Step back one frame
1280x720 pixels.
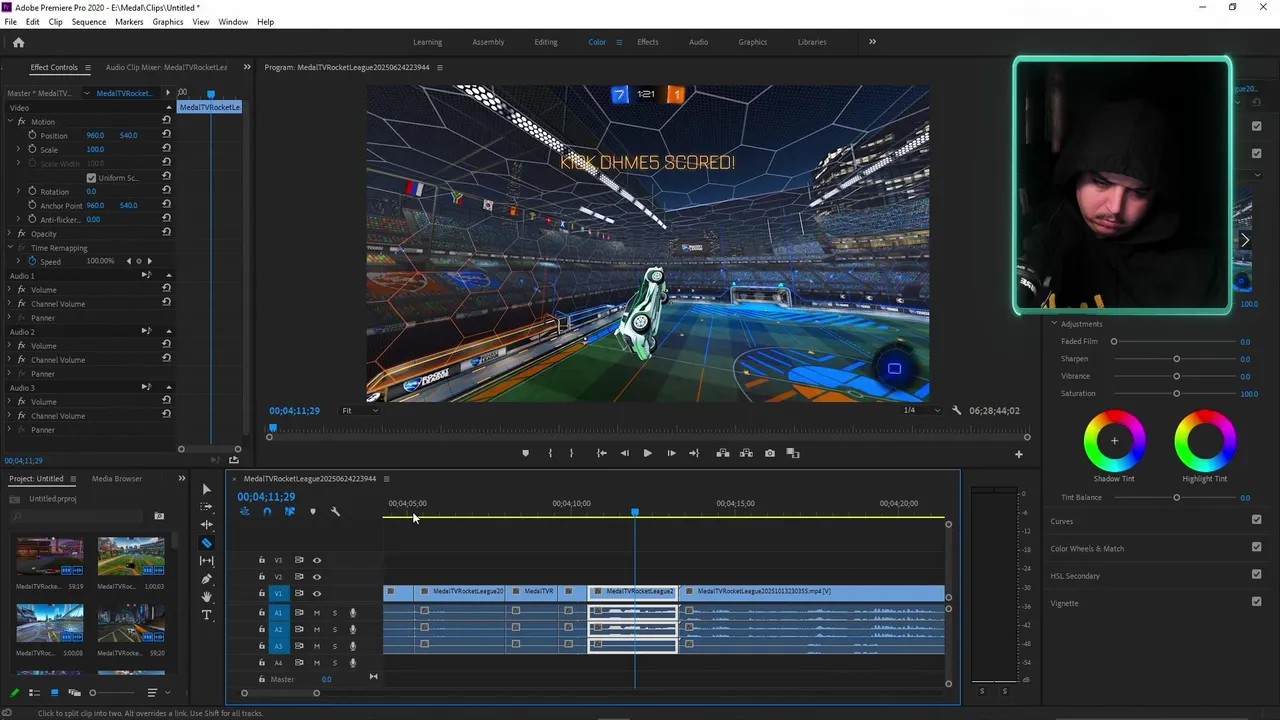(624, 453)
